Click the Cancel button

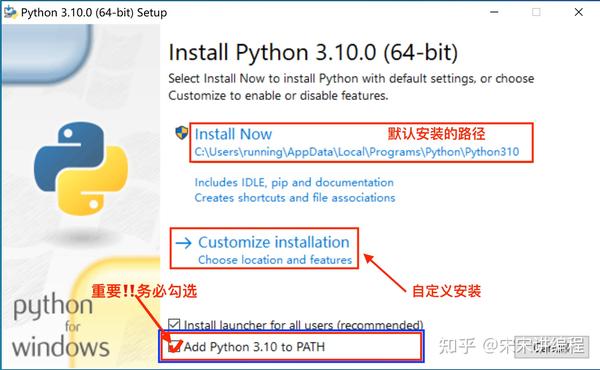pos(551,347)
